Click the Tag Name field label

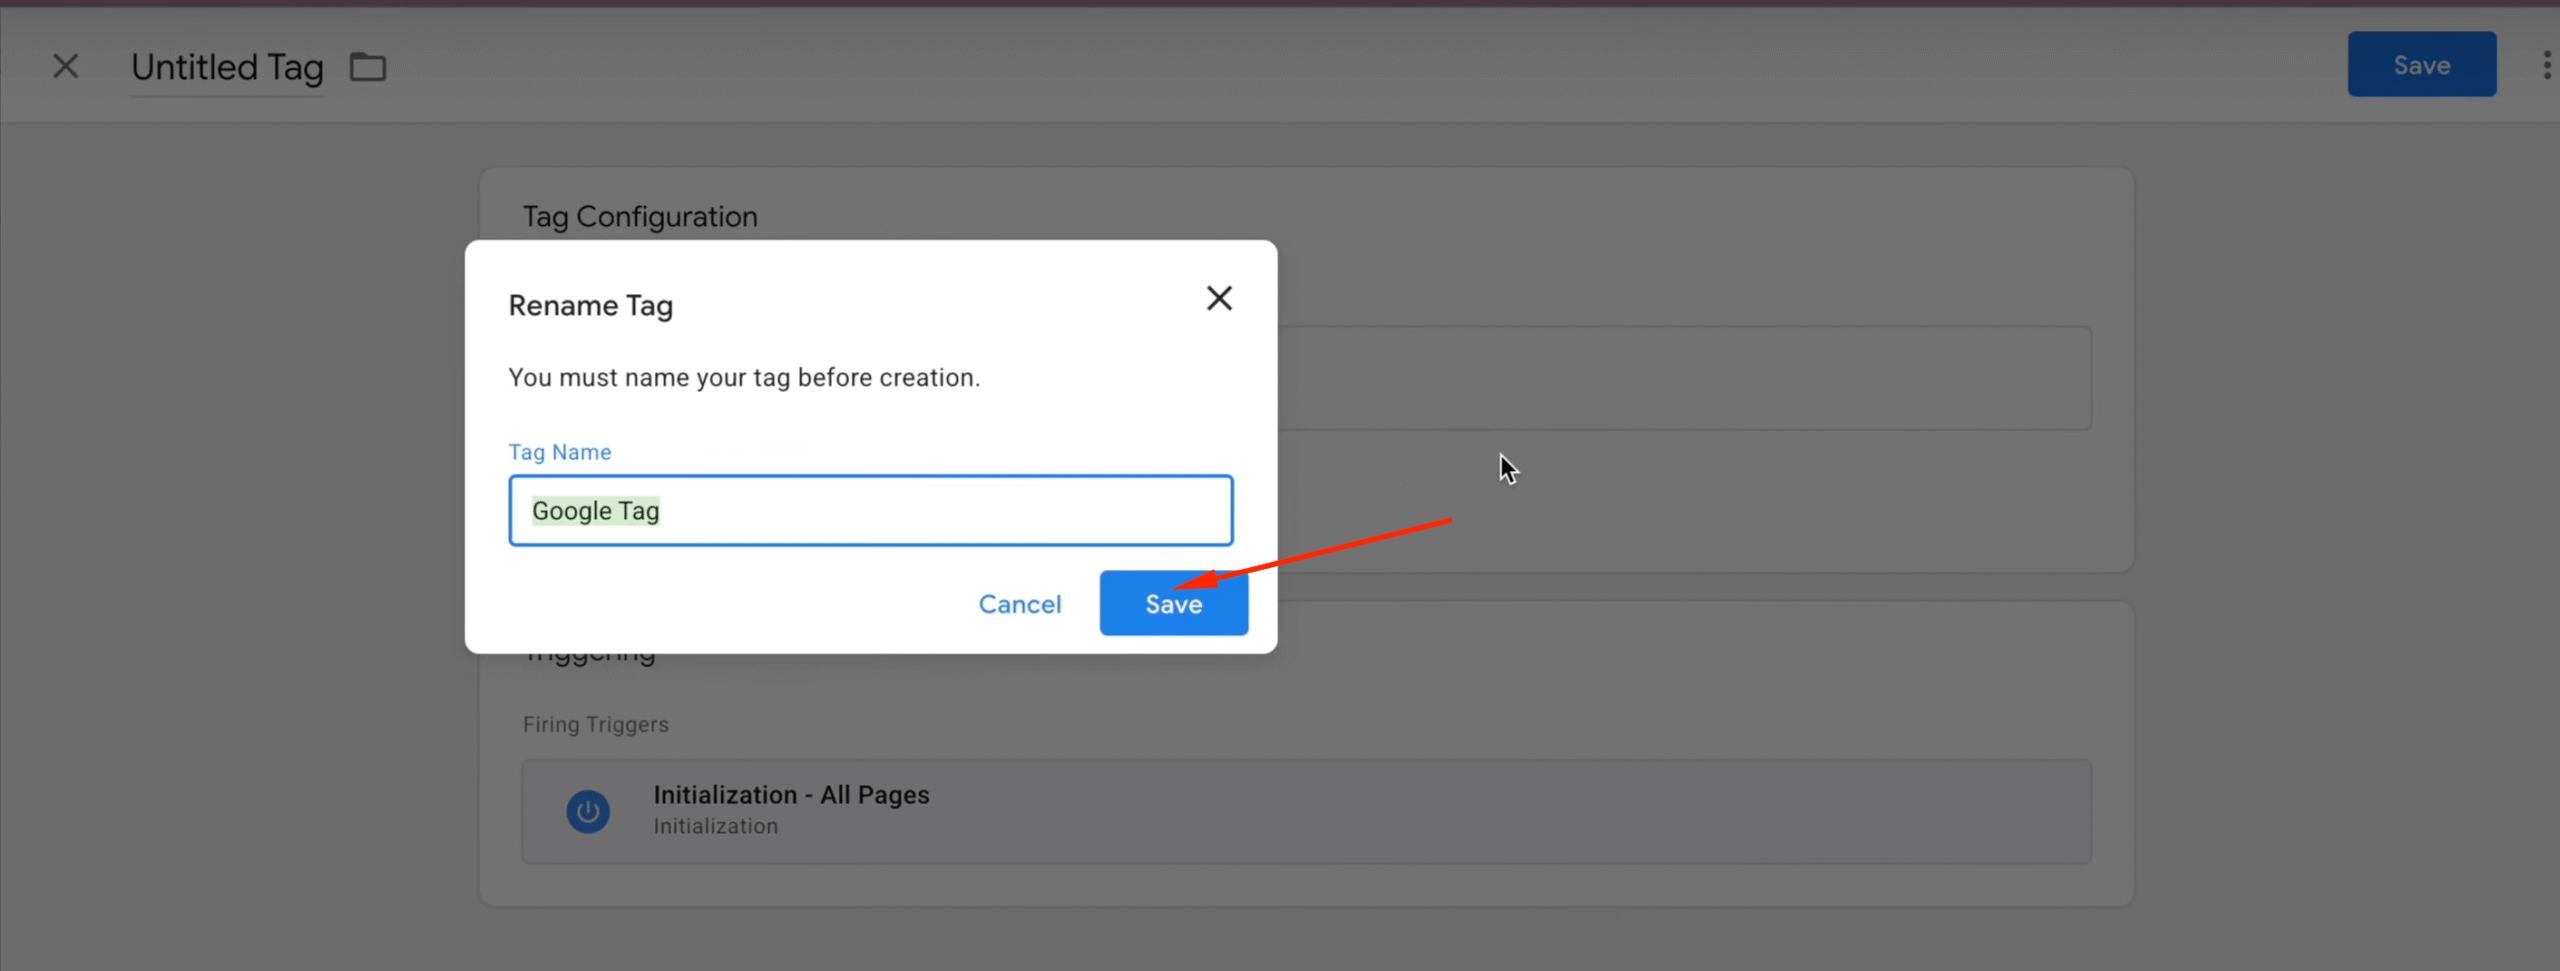click(x=559, y=452)
